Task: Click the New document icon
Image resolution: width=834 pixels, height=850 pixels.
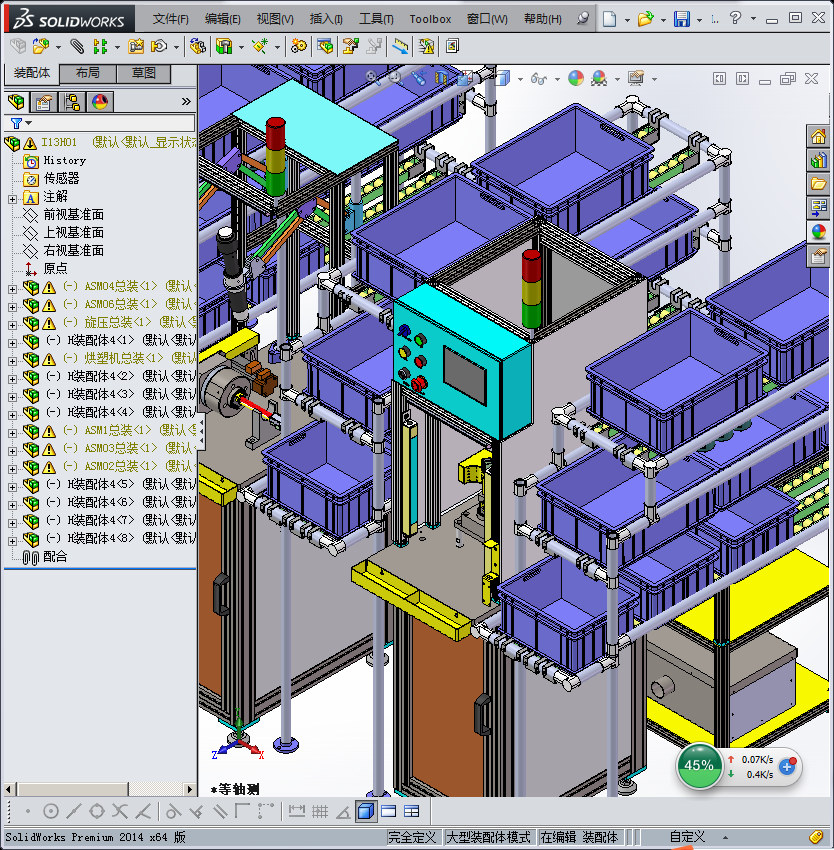Action: (610, 19)
